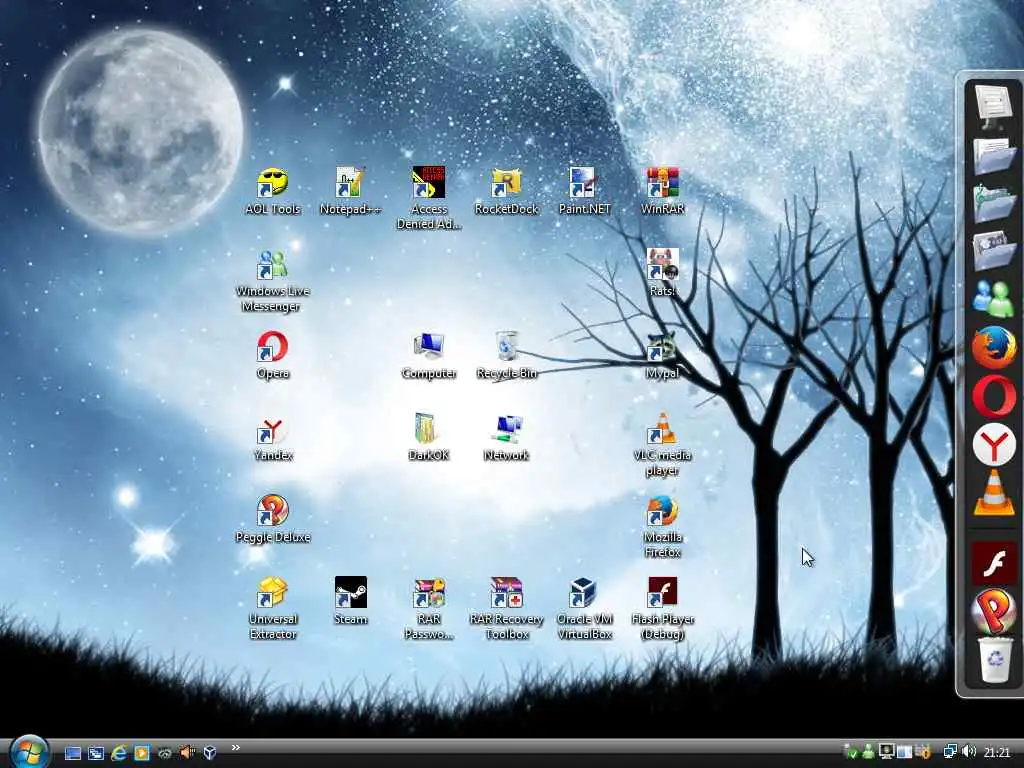The height and width of the screenshot is (768, 1024).
Task: Open the network tray icon
Action: [x=950, y=752]
